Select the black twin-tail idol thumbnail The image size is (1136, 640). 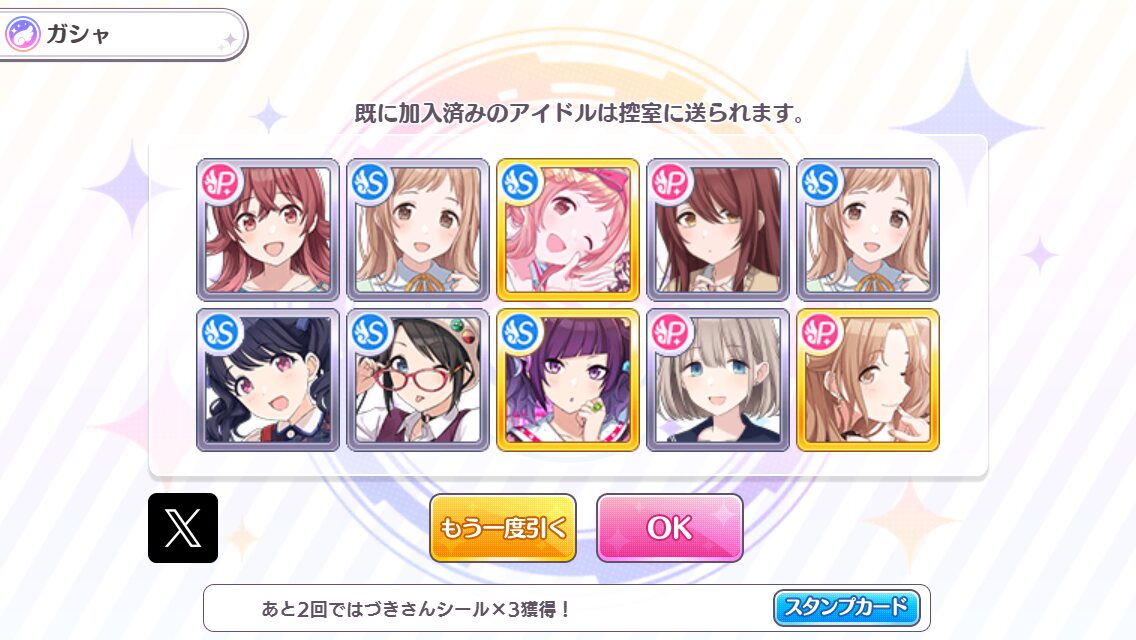point(268,380)
